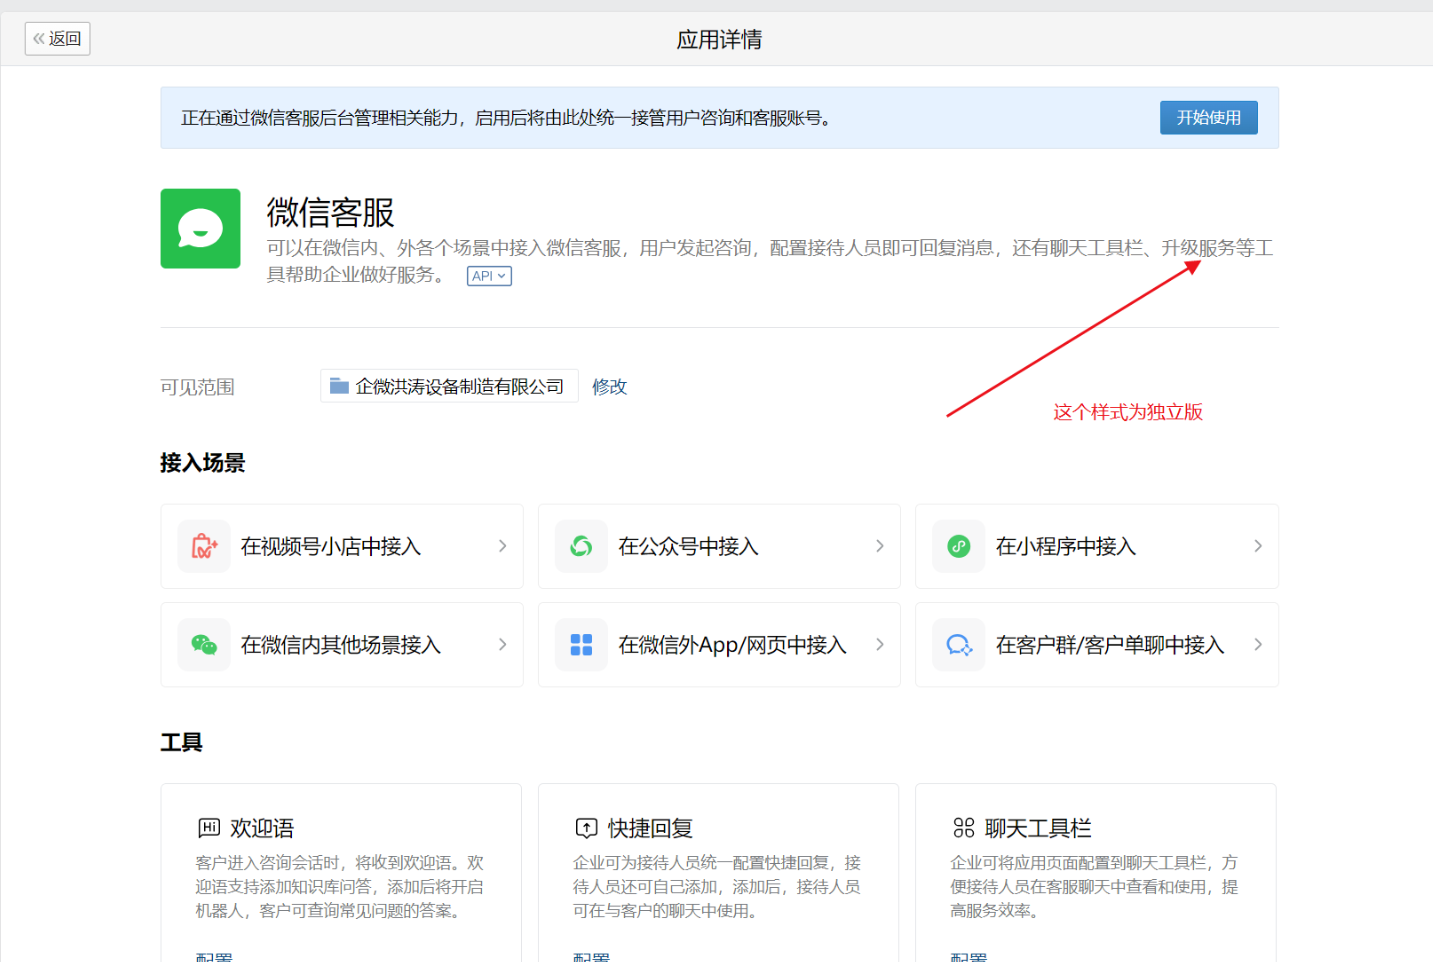1433x962 pixels.
Task: Open 在小程序中接入 label
Action: pos(1066,546)
